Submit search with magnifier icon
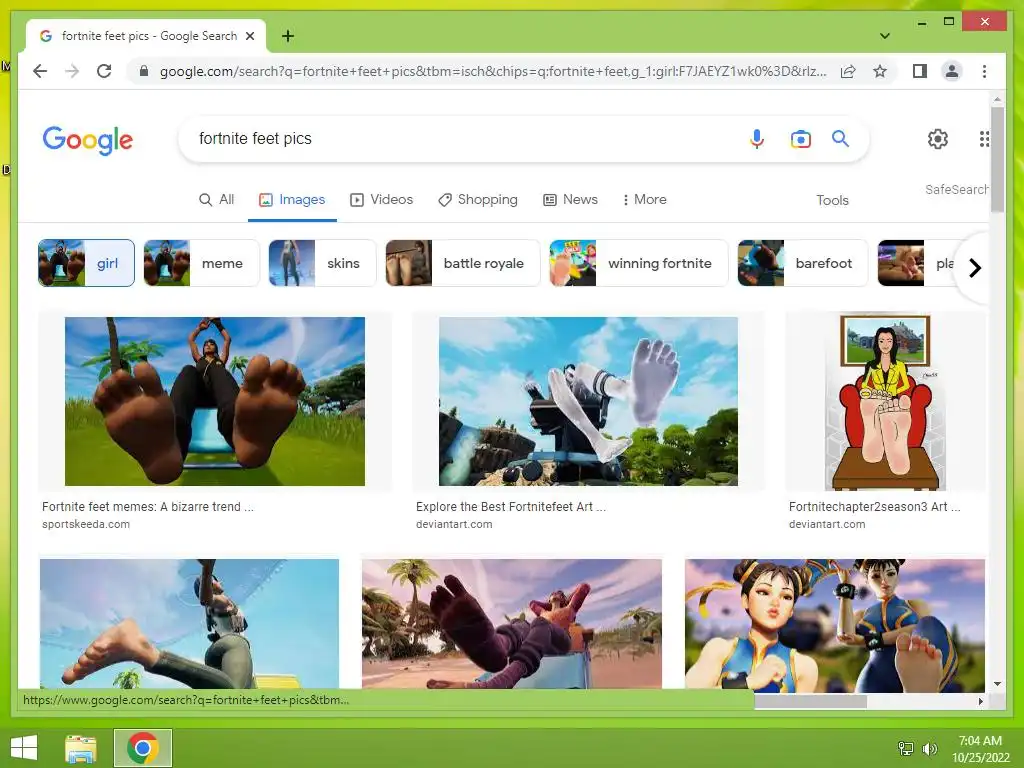This screenshot has height=768, width=1024. point(840,138)
